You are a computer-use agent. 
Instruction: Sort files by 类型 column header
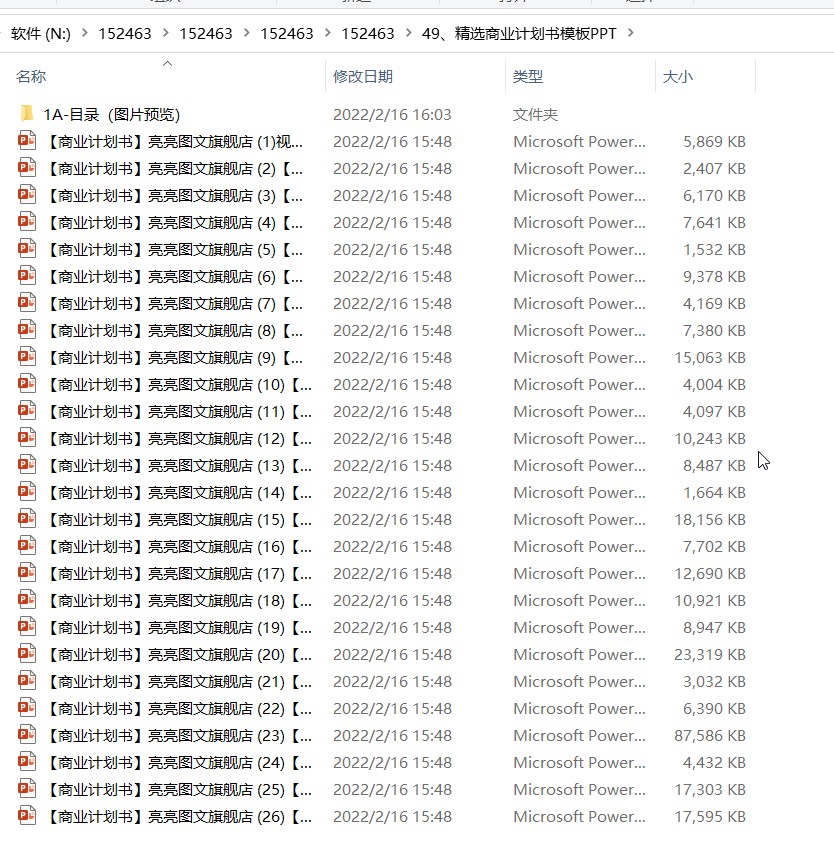[x=528, y=76]
